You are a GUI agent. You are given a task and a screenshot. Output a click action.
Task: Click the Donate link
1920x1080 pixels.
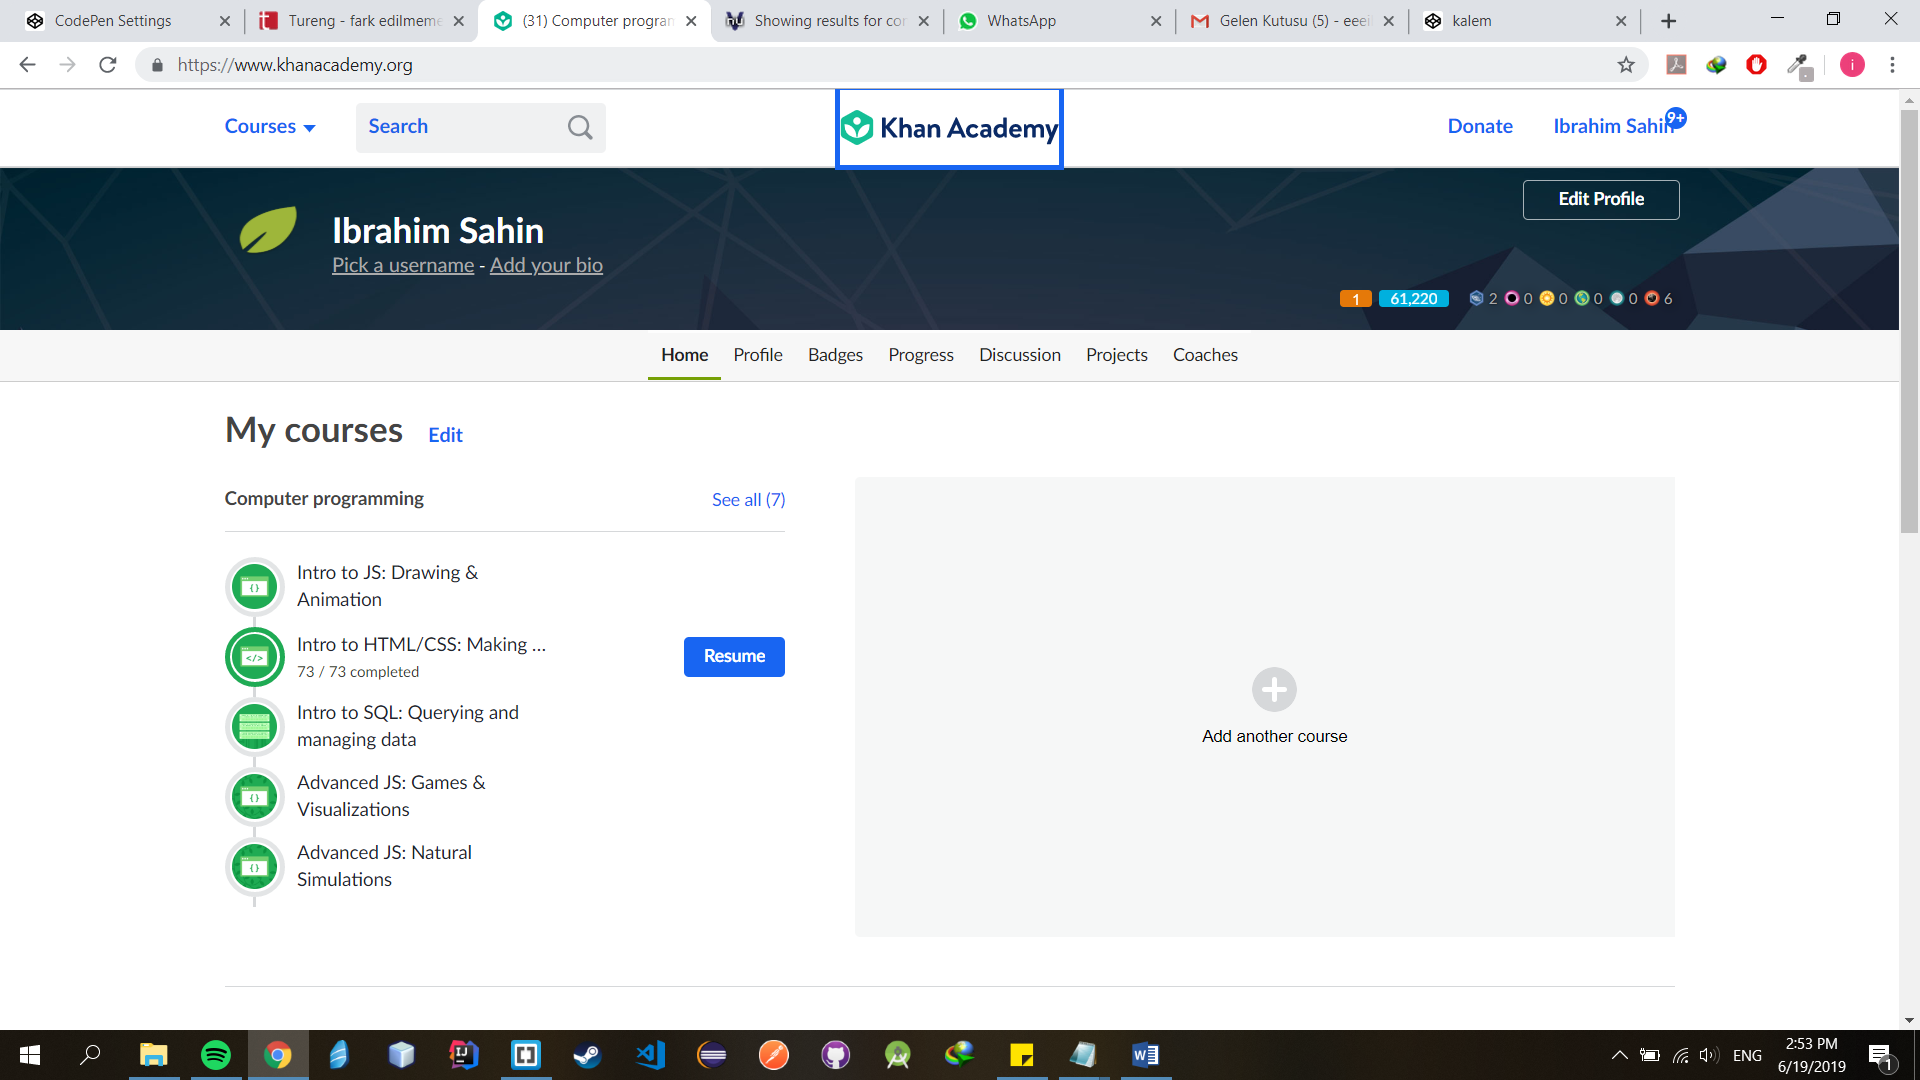[1480, 127]
